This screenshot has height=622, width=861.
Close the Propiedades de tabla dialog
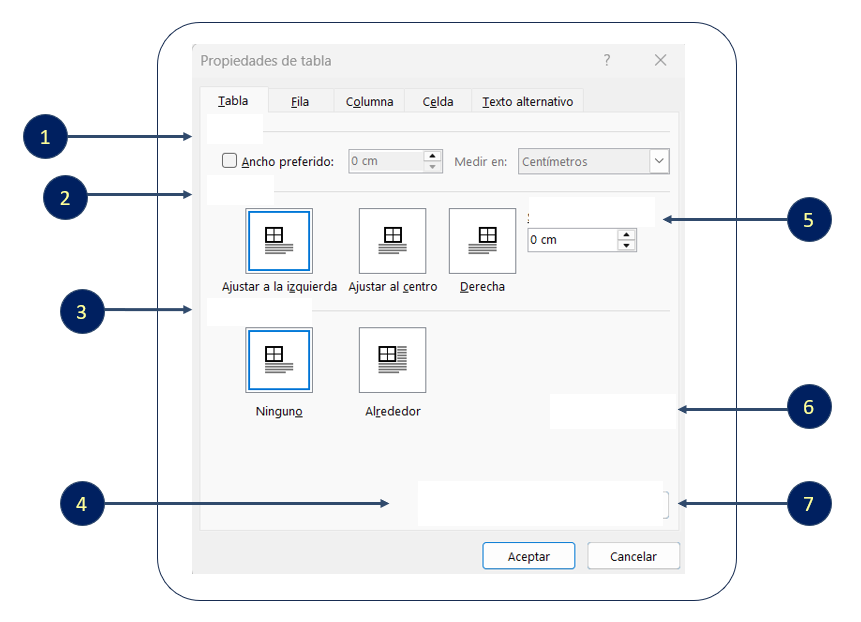pos(660,61)
